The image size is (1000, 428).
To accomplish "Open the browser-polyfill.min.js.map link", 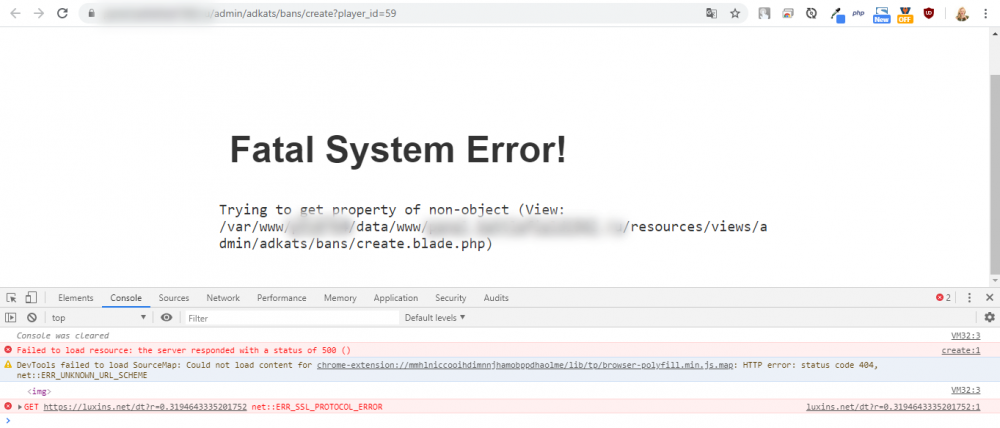I will [x=524, y=365].
